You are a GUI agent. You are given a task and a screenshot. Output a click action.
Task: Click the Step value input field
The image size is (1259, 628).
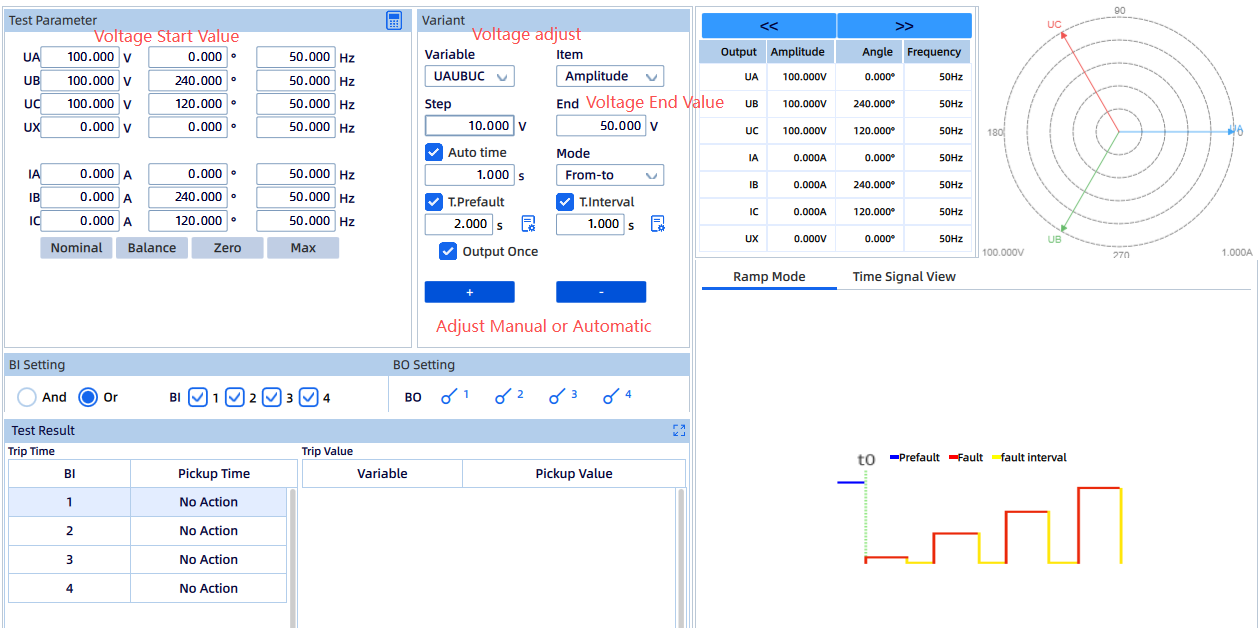coord(469,126)
